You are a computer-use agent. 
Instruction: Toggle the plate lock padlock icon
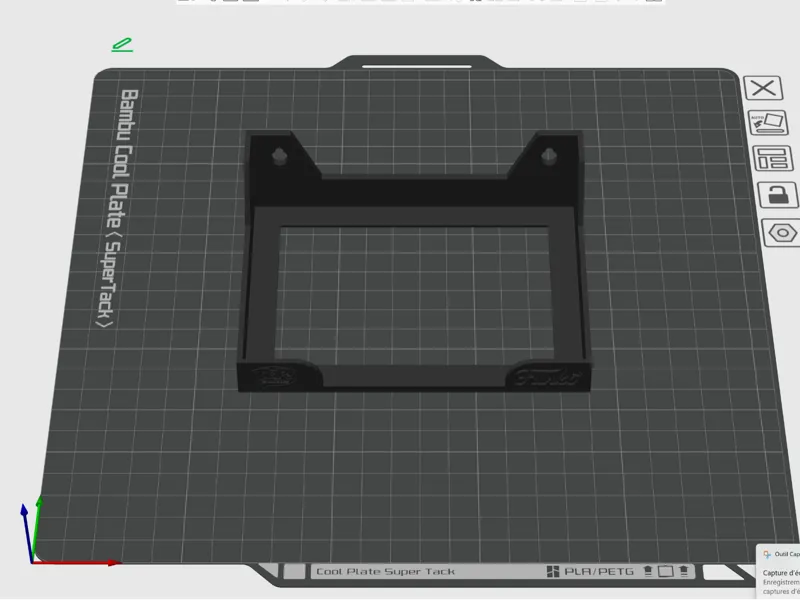point(778,194)
